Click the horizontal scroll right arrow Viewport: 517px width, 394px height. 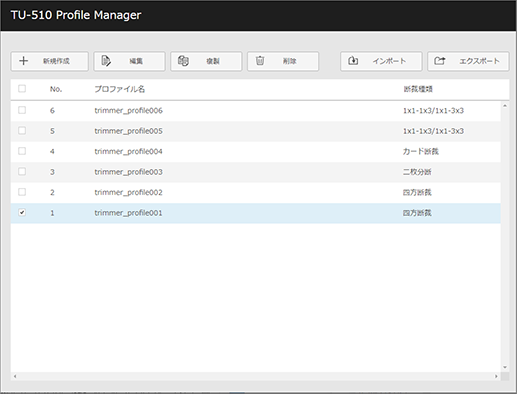pos(496,376)
